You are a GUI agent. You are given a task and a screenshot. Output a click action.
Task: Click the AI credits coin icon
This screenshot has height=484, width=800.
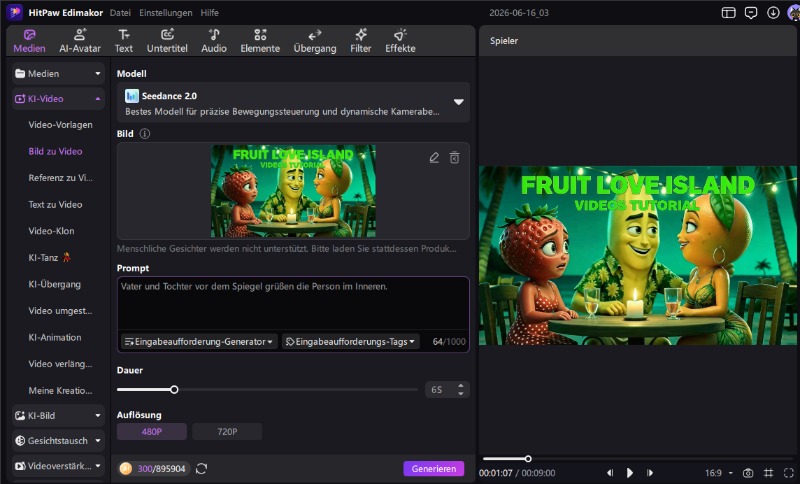click(x=126, y=468)
